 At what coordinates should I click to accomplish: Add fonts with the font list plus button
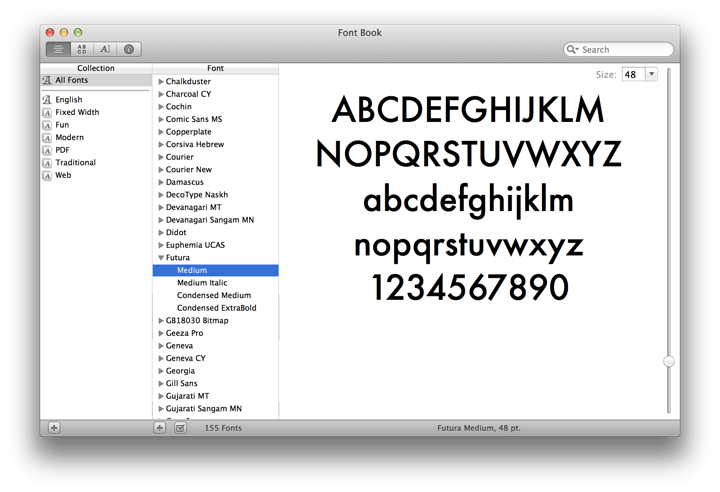(x=159, y=428)
